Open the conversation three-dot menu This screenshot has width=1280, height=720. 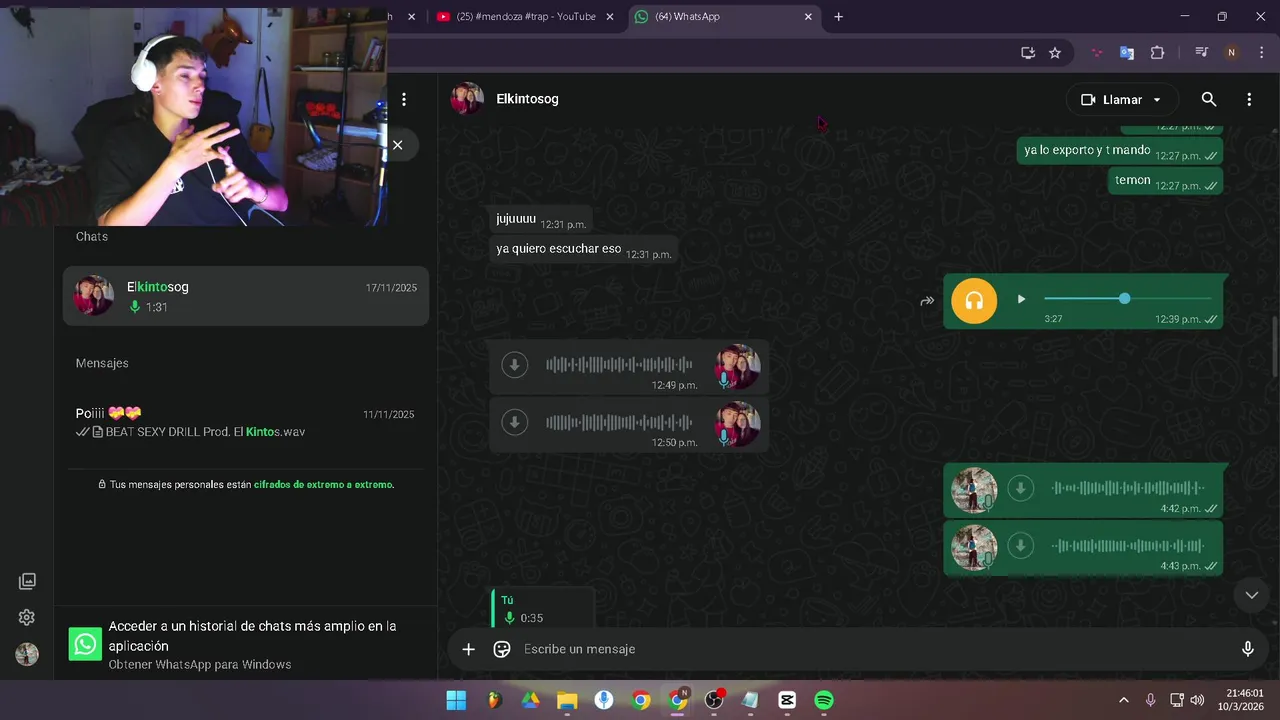[x=1249, y=99]
